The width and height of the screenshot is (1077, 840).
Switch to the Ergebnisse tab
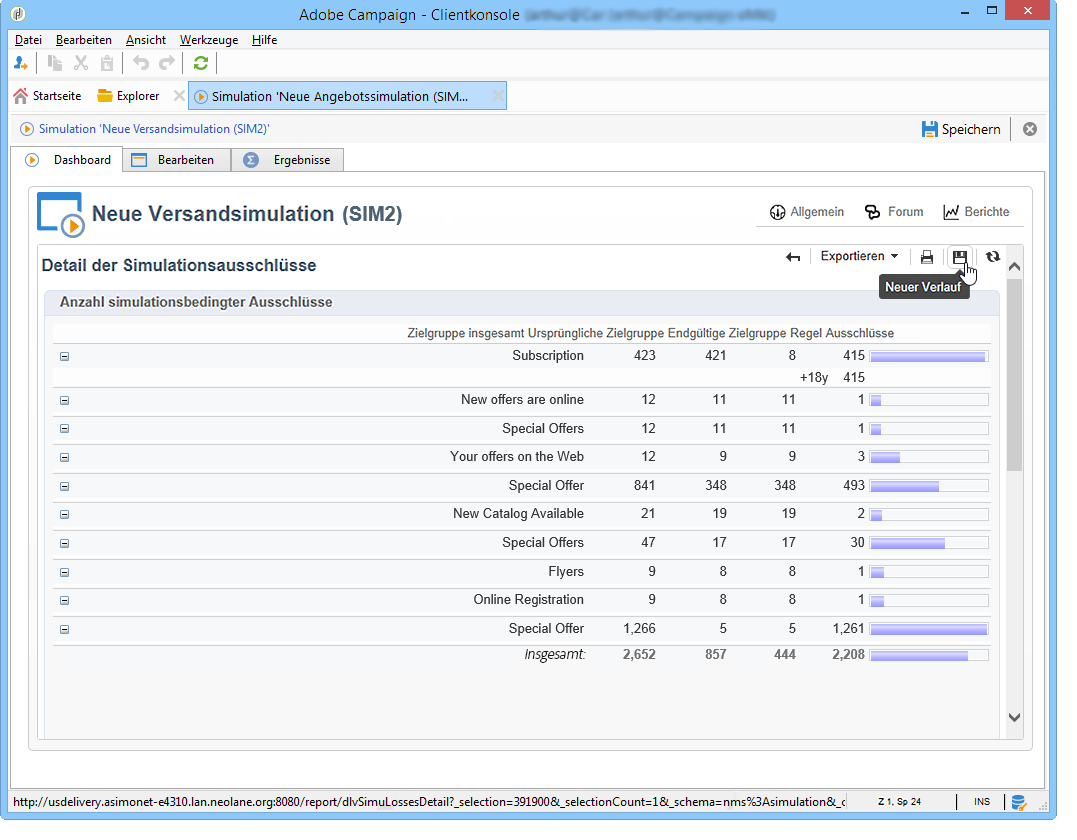(x=287, y=161)
